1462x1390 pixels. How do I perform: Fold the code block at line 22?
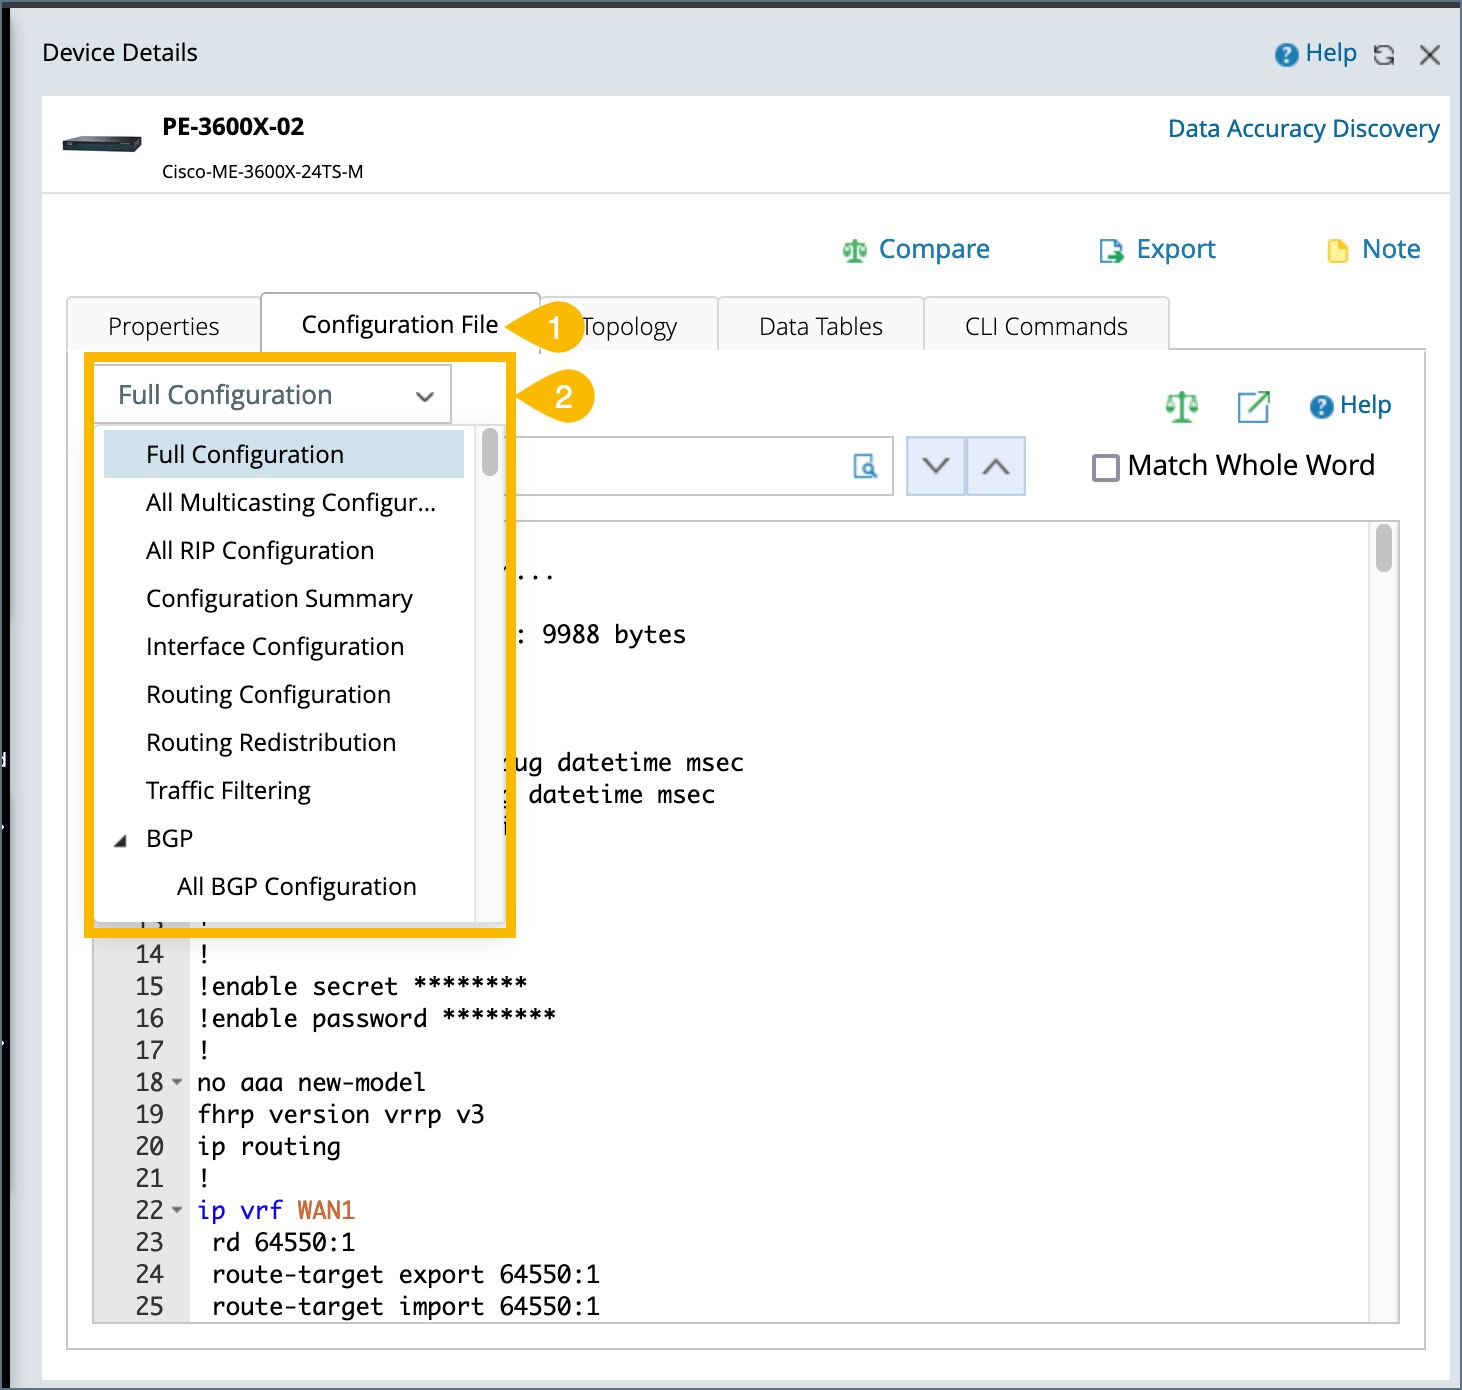click(177, 1210)
